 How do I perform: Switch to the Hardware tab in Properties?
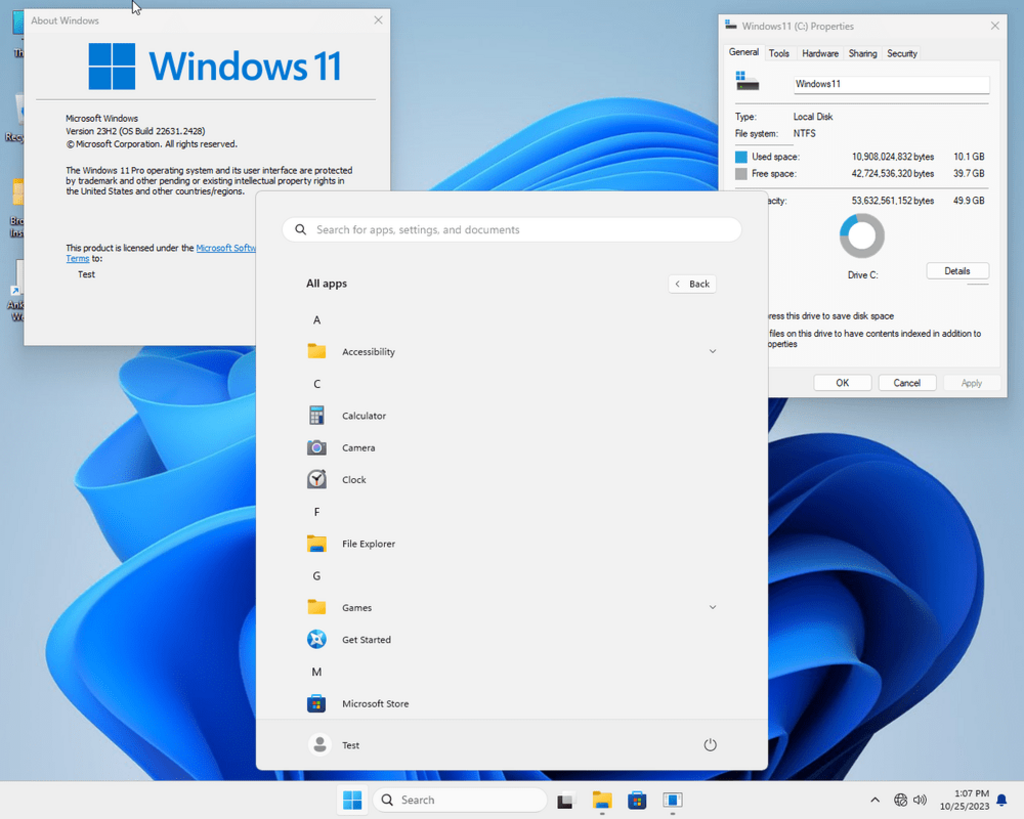(820, 54)
